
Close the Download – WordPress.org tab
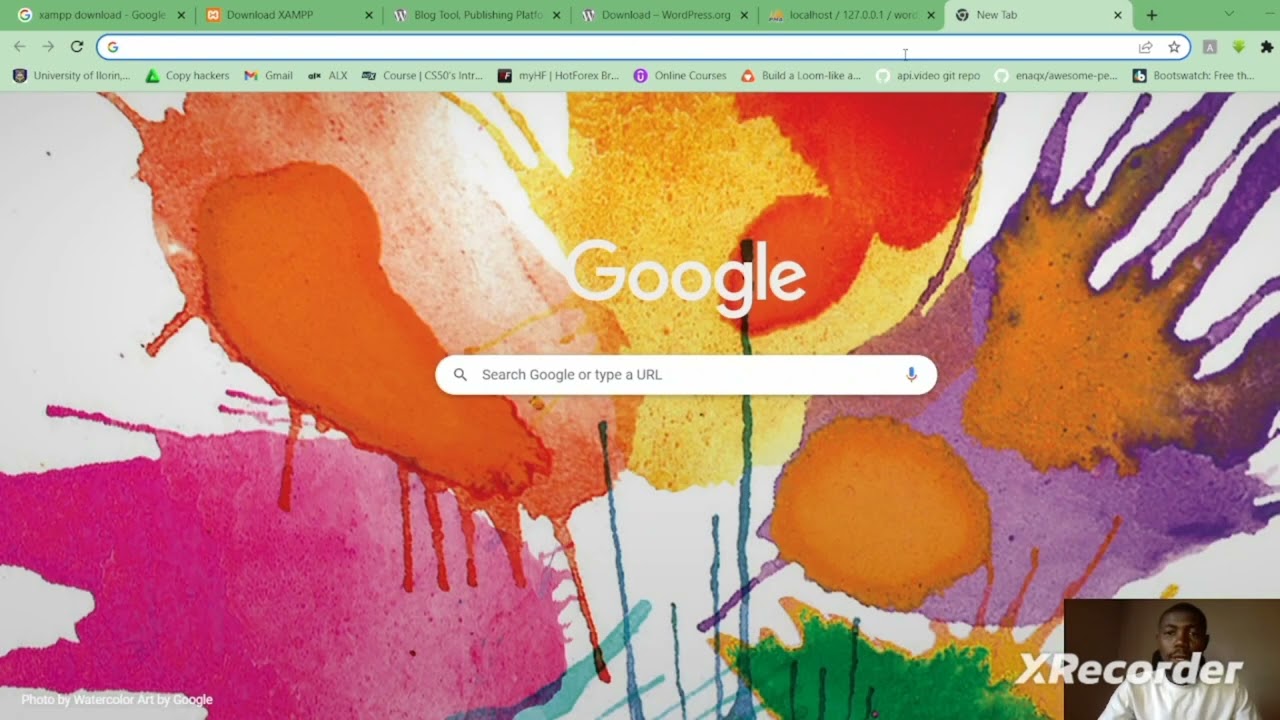pos(744,15)
